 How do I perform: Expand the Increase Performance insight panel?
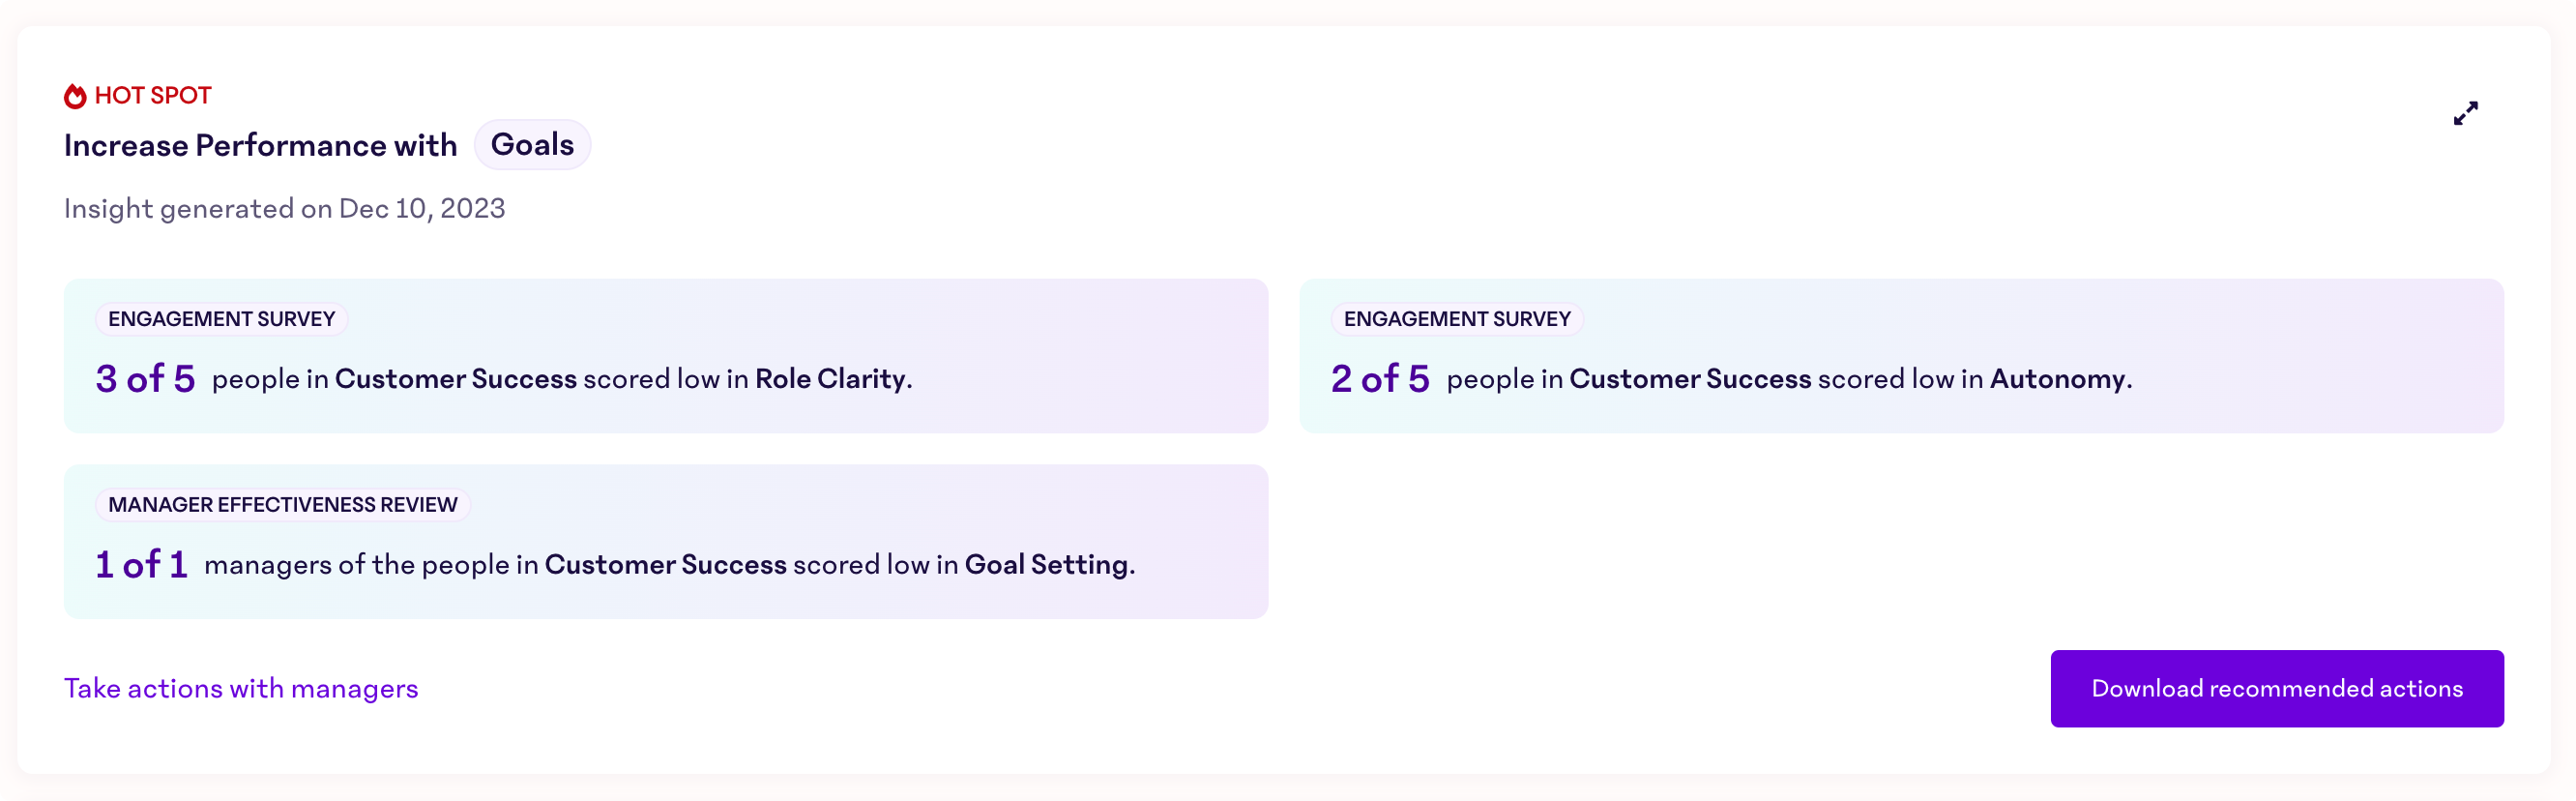[2466, 113]
